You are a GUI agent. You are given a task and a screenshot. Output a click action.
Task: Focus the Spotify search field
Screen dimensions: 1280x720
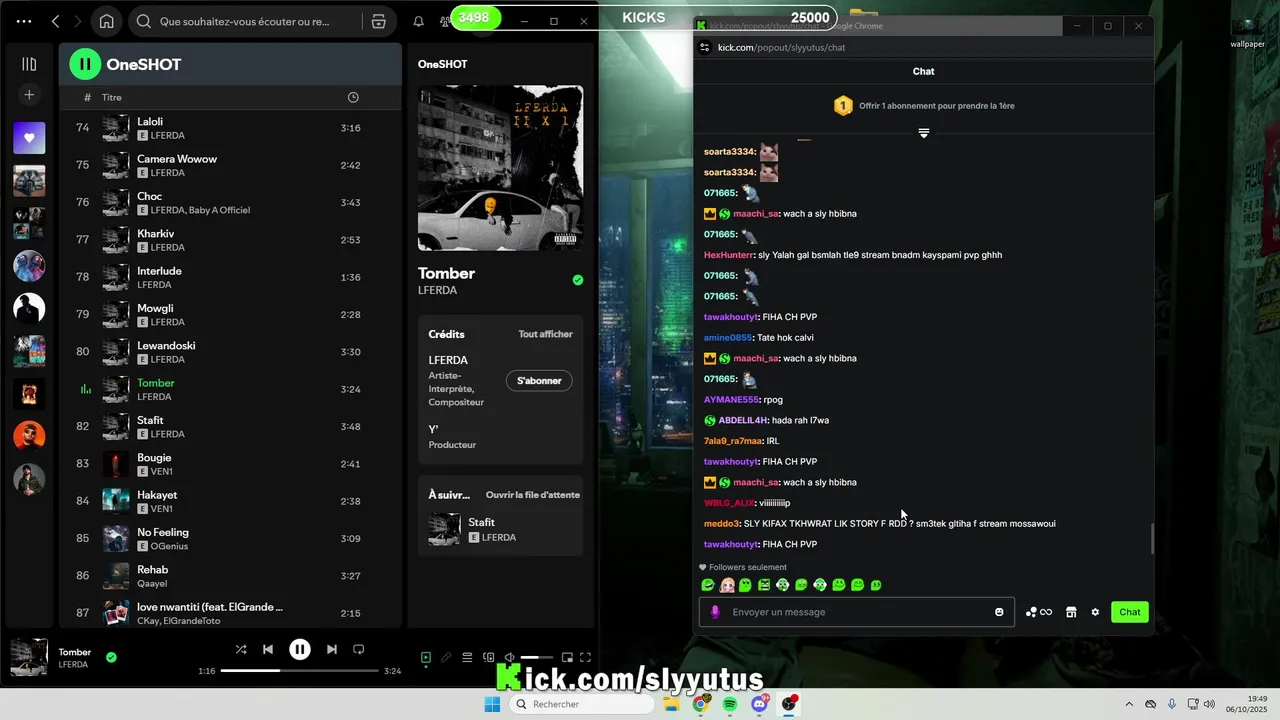[x=248, y=21]
